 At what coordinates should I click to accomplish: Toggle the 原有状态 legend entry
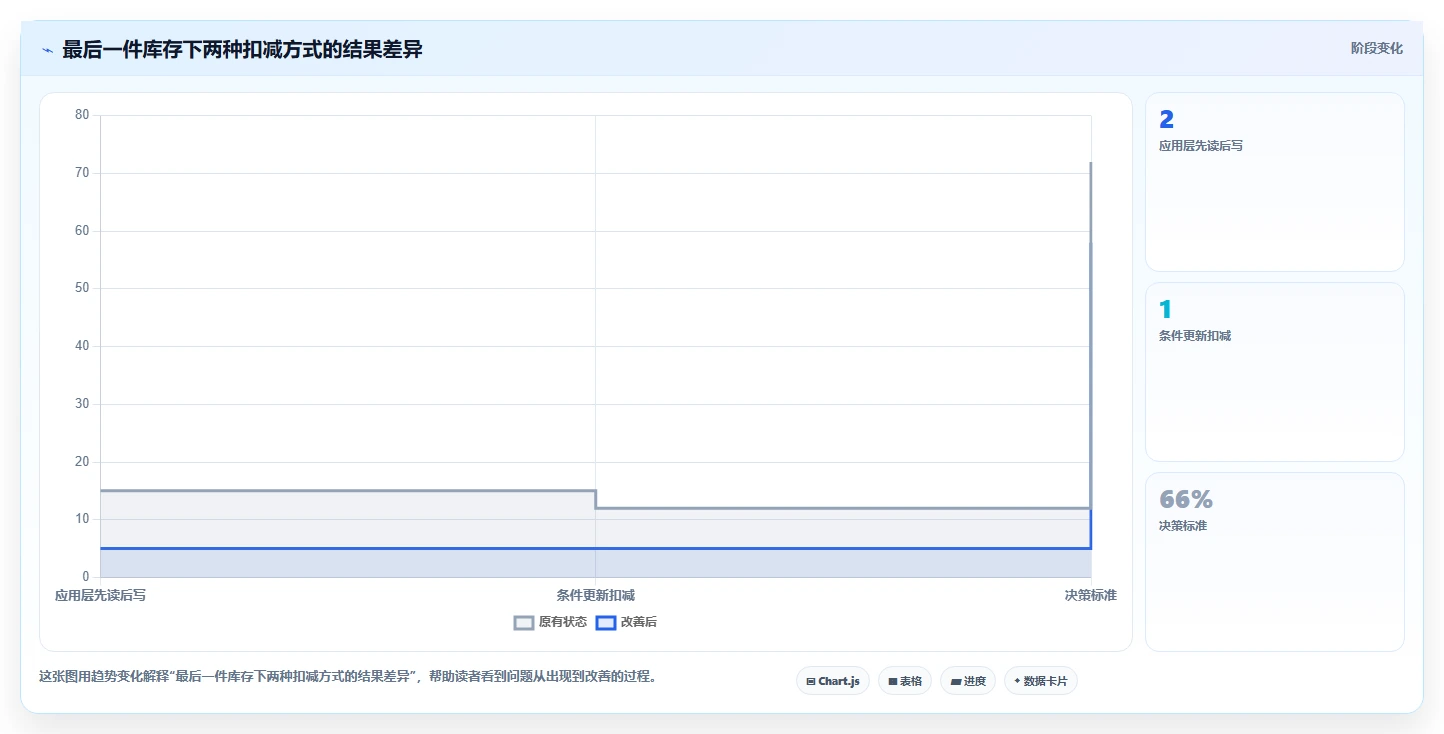click(x=550, y=622)
